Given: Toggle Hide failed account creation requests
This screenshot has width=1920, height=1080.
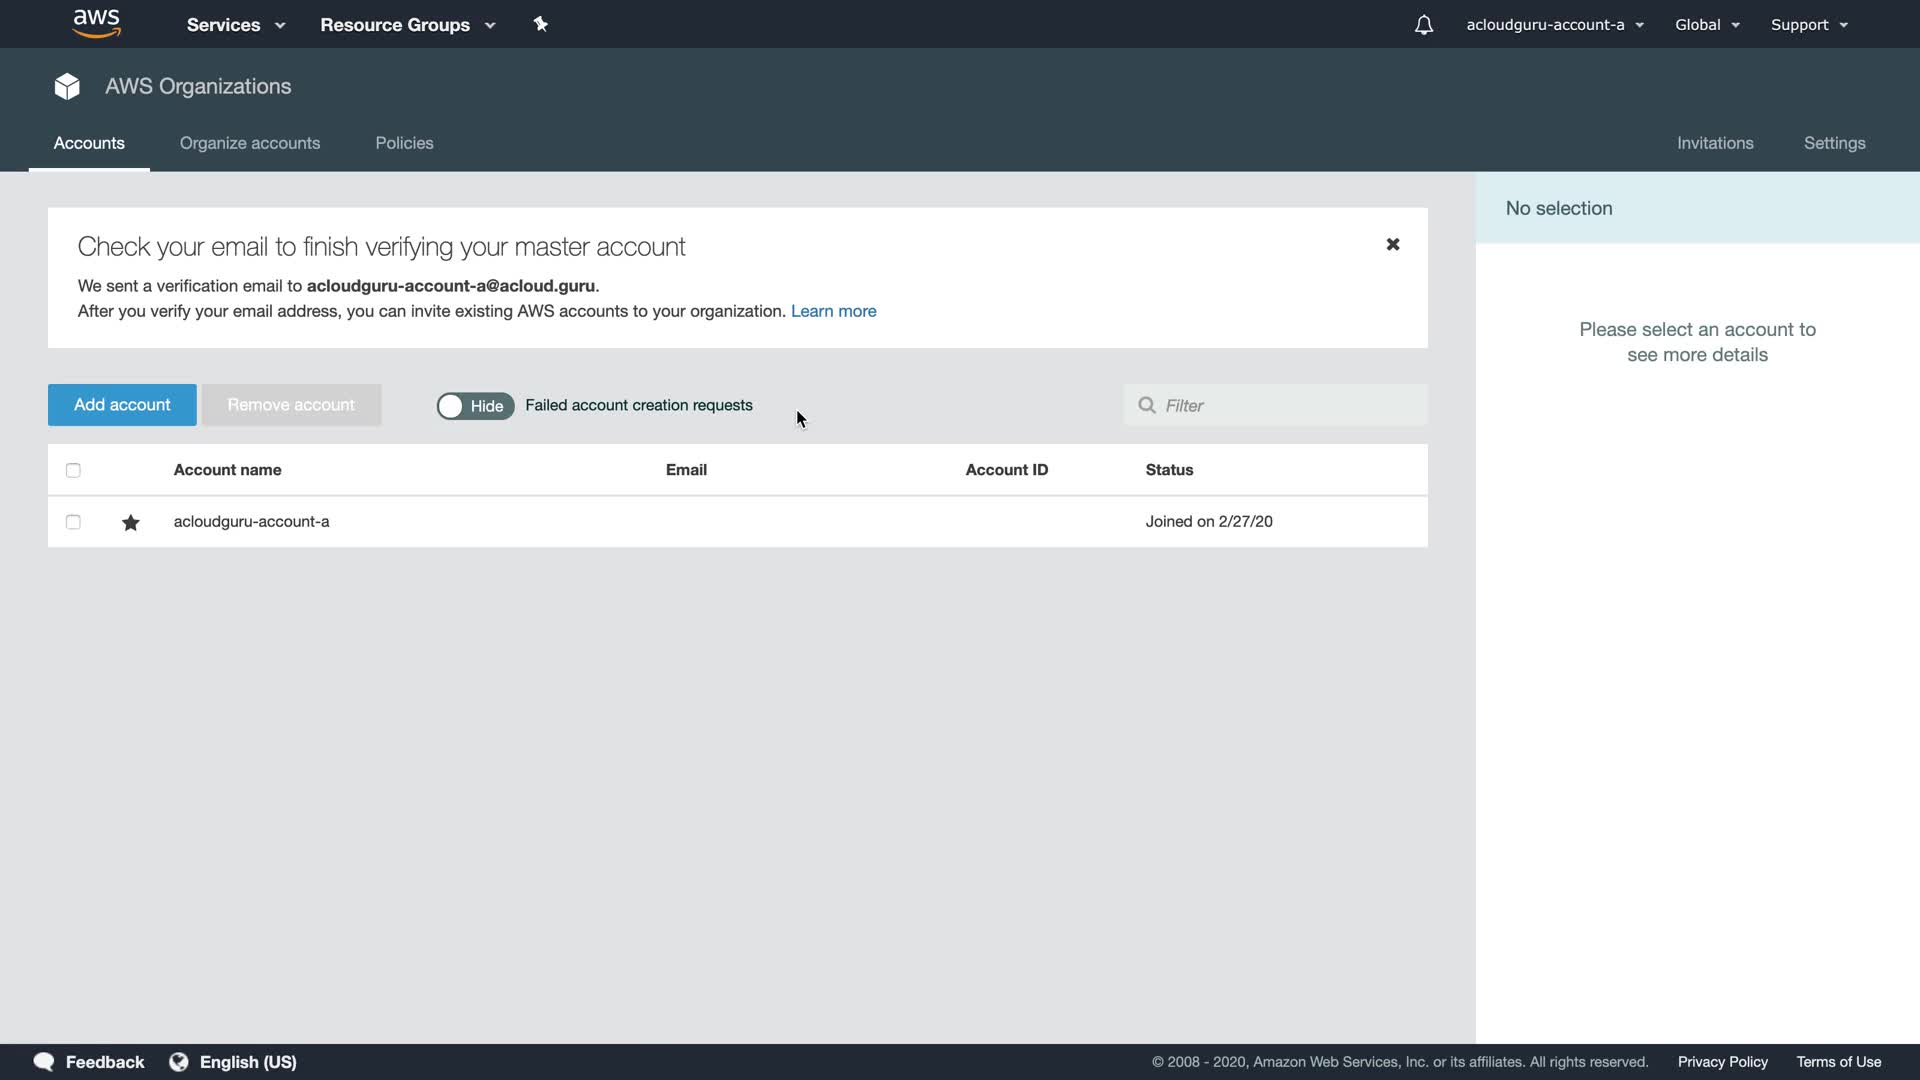Looking at the screenshot, I should pos(475,405).
